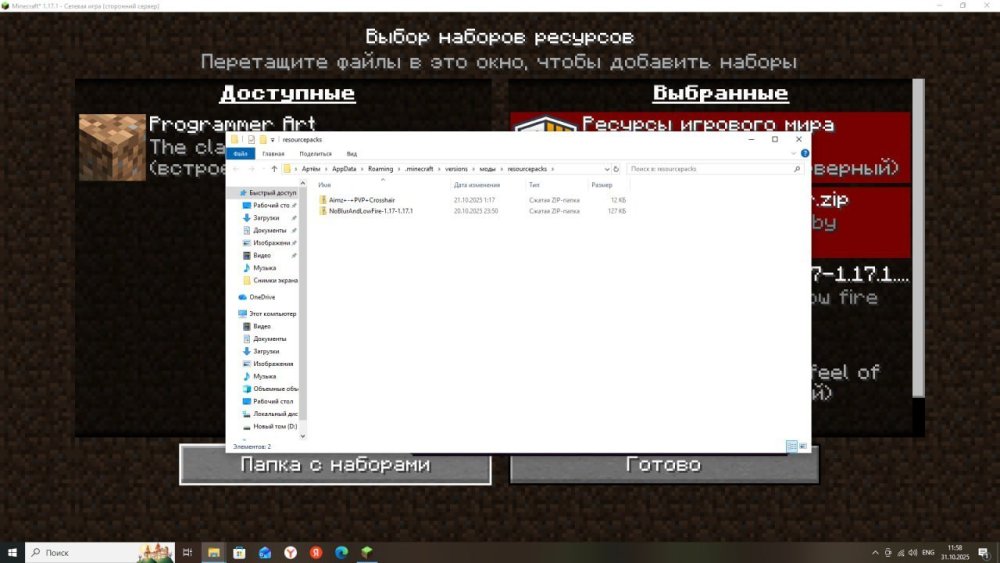This screenshot has height=563, width=1000.
Task: Show hidden system tray icons chevron
Action: tap(875, 552)
